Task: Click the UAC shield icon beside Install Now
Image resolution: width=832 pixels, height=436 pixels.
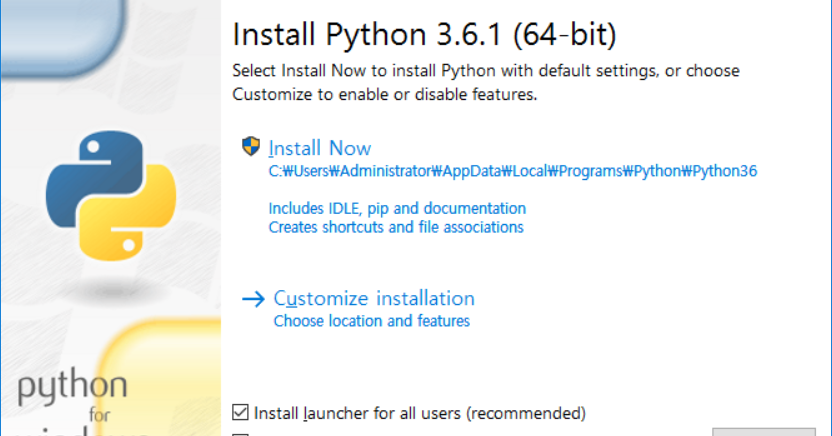Action: click(251, 146)
